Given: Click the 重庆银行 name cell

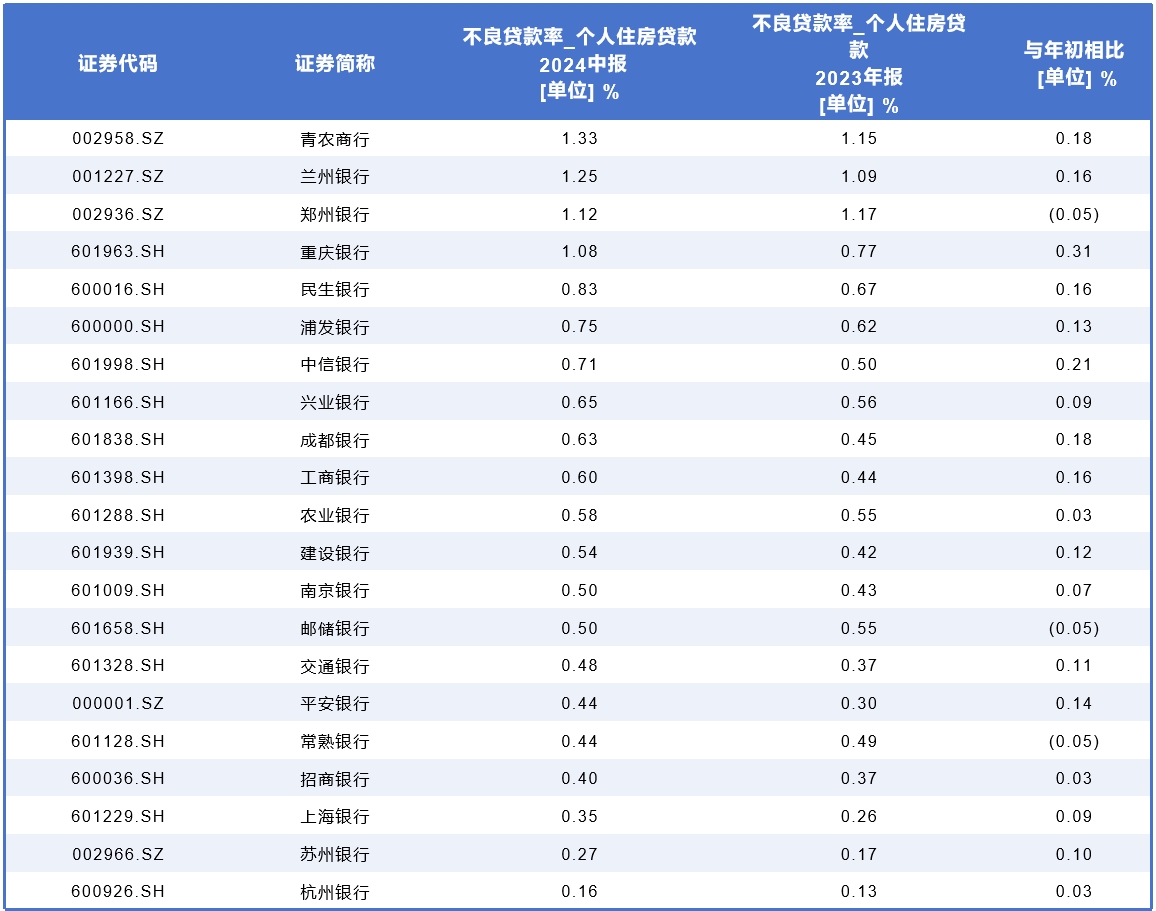Looking at the screenshot, I should pos(335,252).
